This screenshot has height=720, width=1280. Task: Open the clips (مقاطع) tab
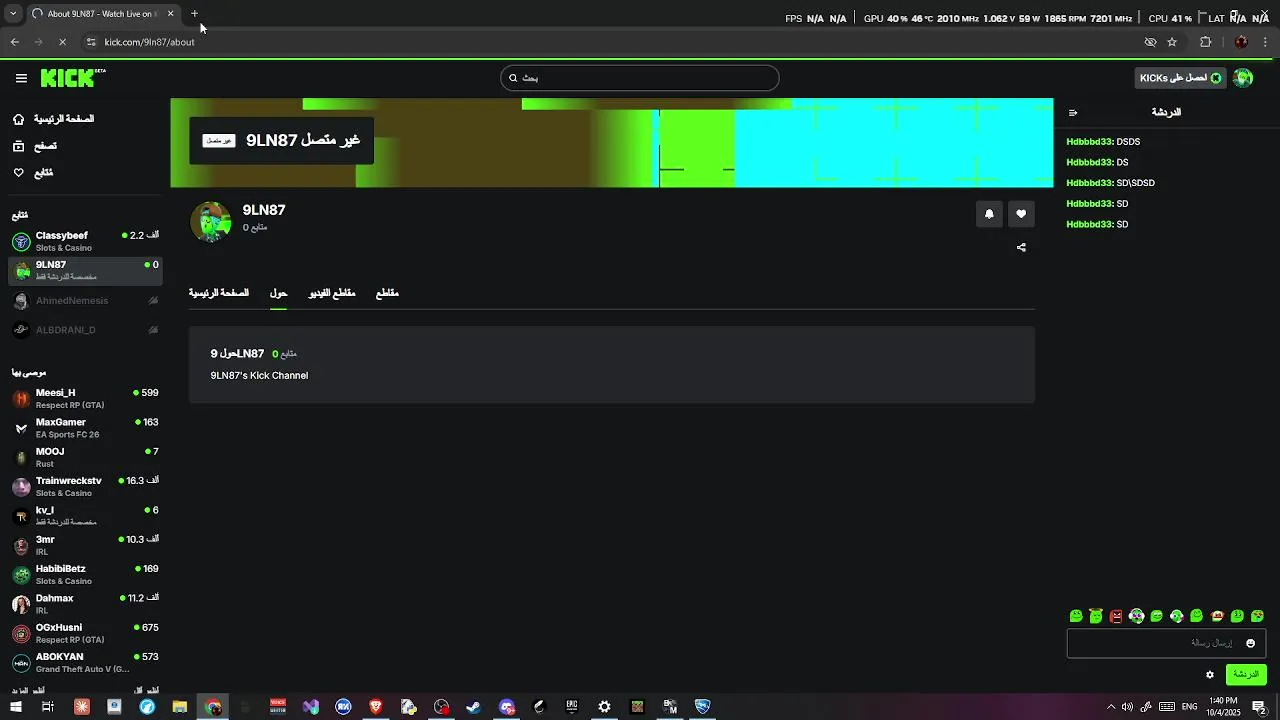click(387, 293)
